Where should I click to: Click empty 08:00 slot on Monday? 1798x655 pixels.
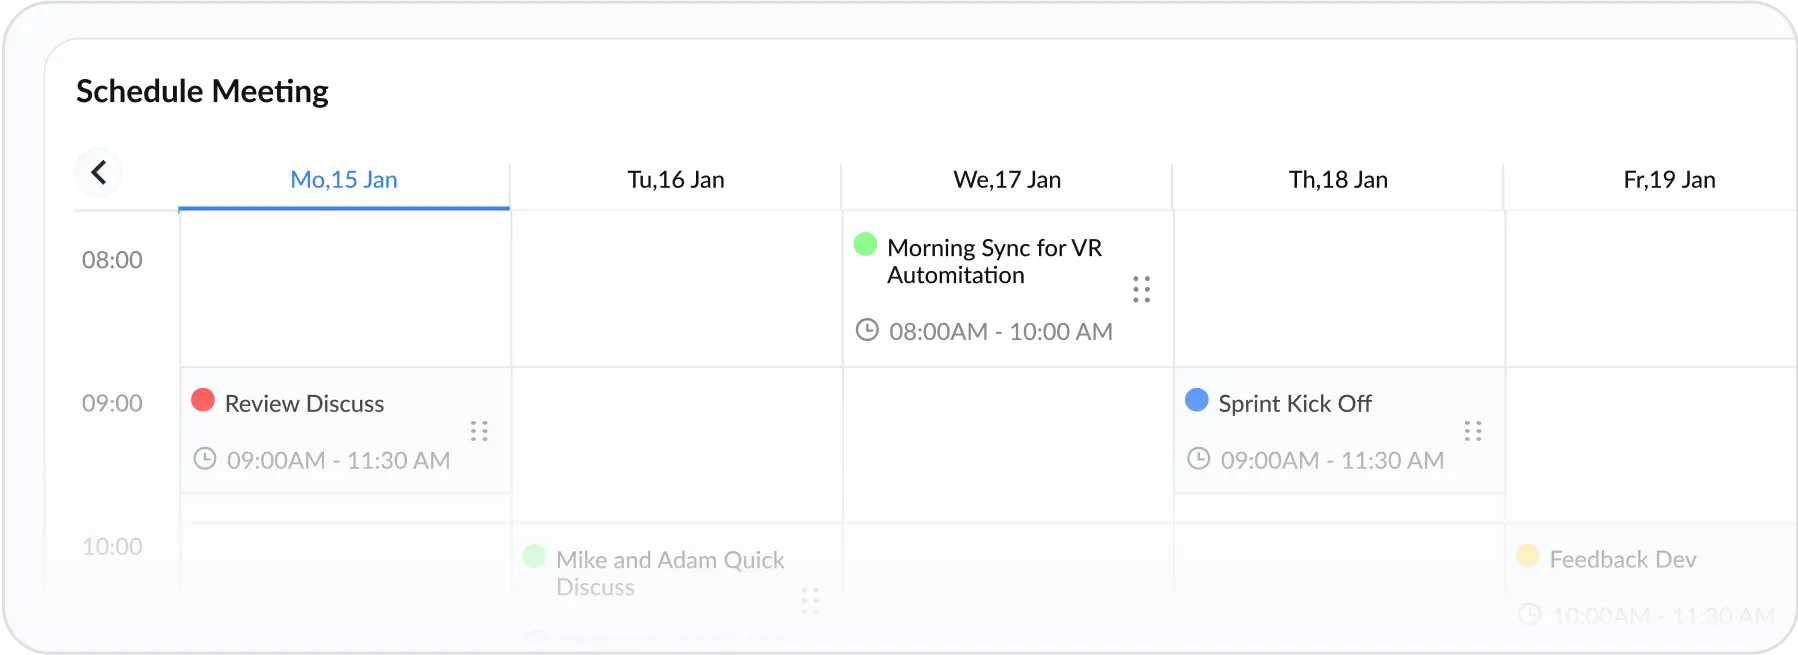tap(345, 288)
